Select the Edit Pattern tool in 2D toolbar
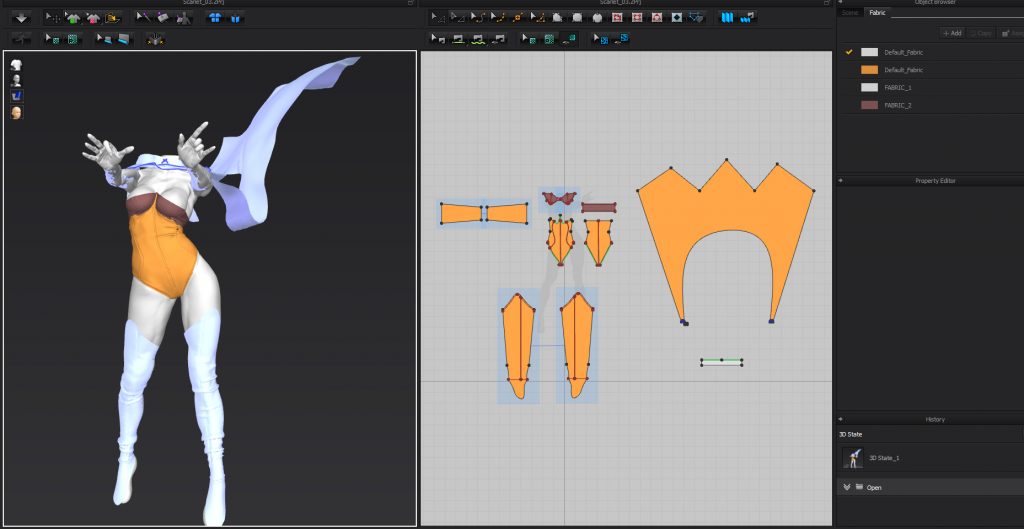This screenshot has width=1024, height=529. tap(457, 18)
